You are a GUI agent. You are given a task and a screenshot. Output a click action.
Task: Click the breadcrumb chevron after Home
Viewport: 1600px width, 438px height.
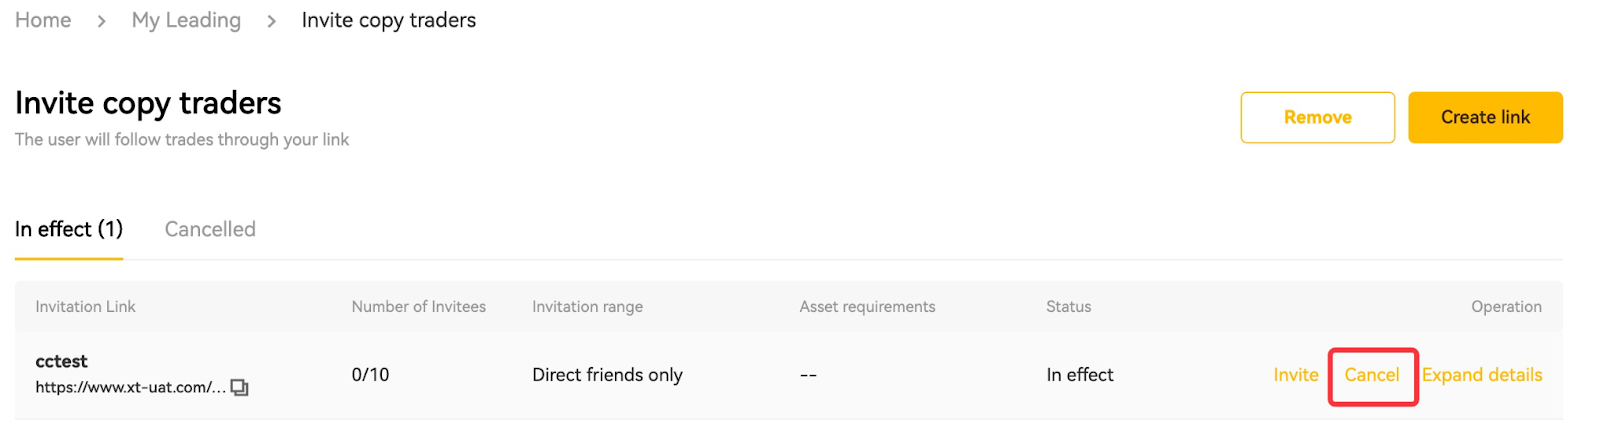pyautogui.click(x=101, y=21)
